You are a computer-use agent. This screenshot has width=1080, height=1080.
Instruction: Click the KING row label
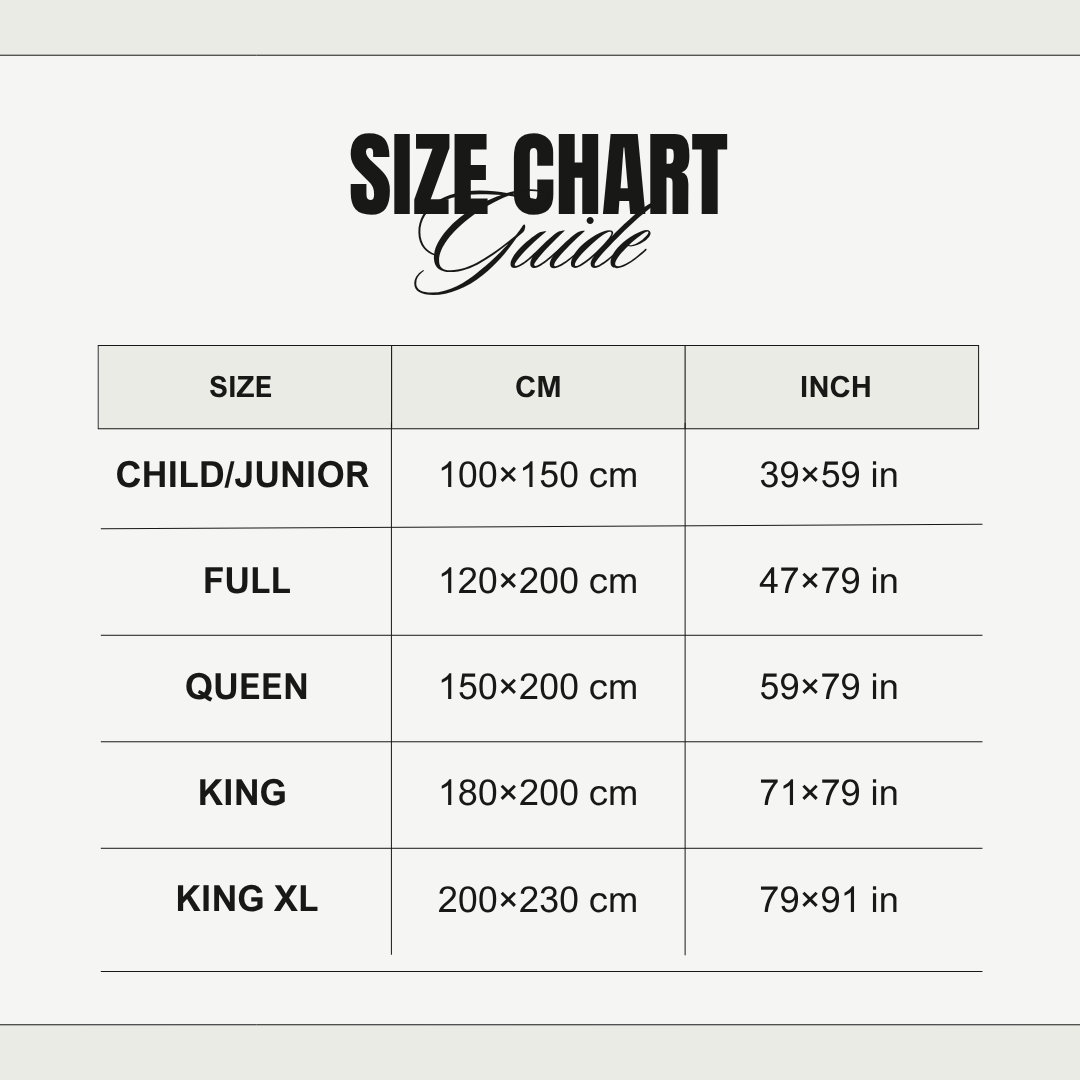click(243, 793)
